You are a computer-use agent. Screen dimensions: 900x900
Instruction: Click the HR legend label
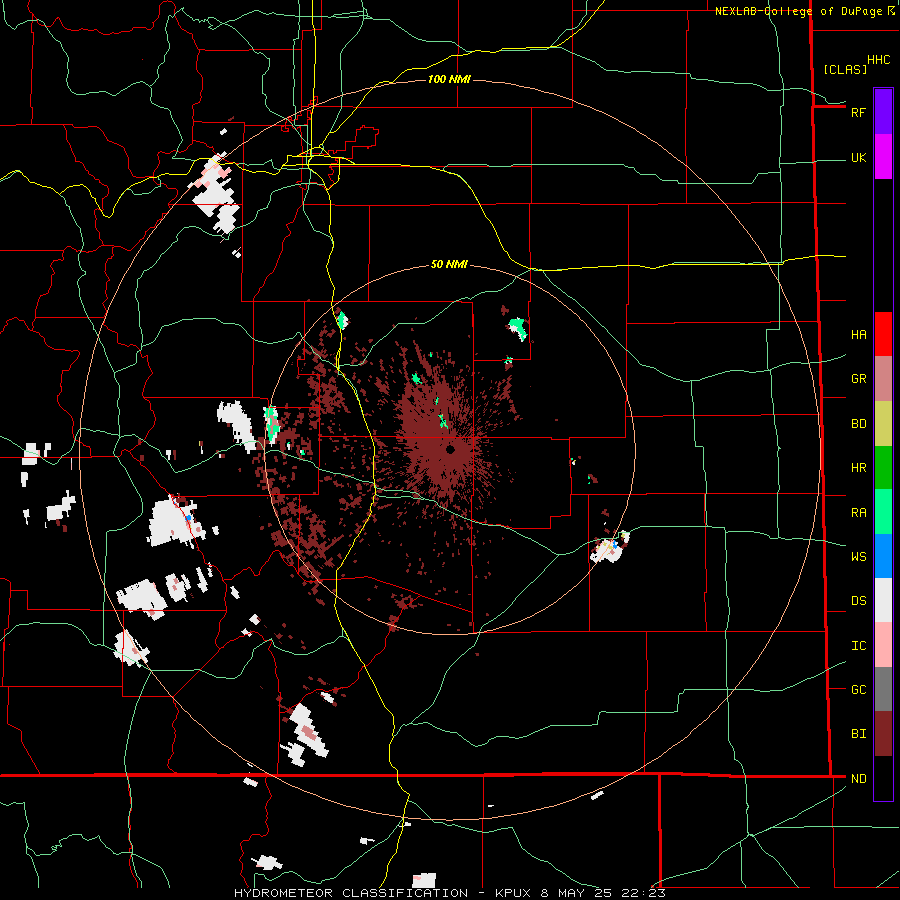tap(858, 468)
